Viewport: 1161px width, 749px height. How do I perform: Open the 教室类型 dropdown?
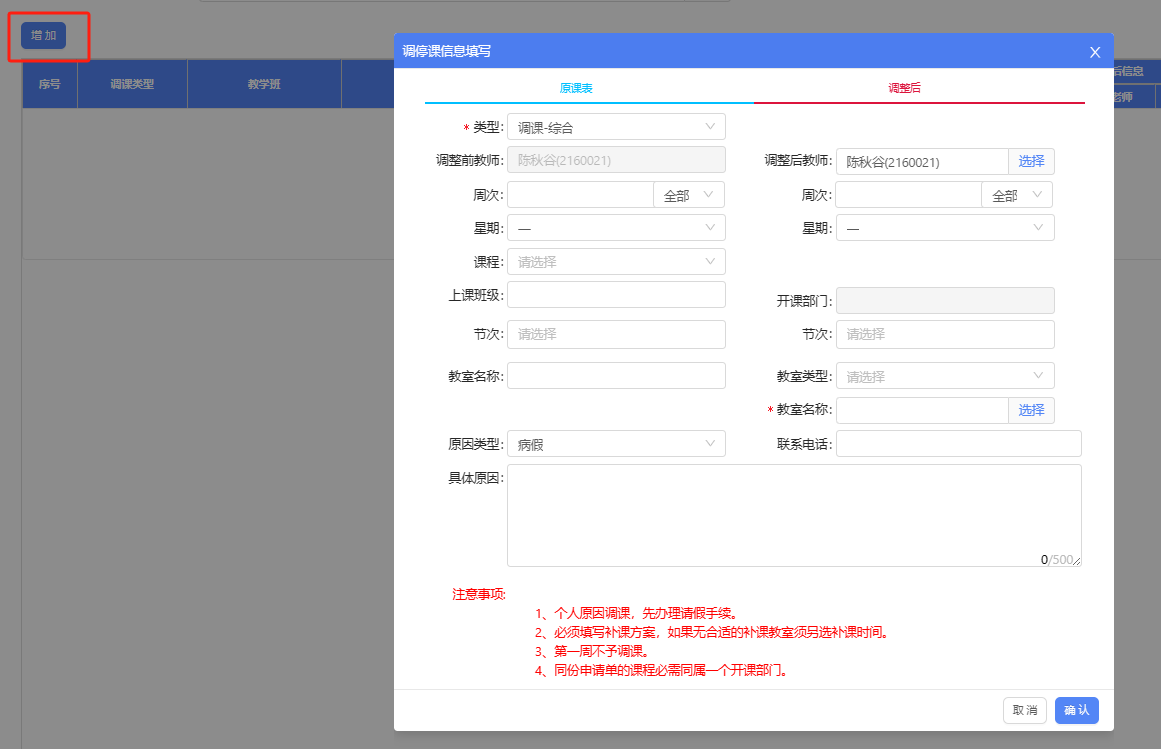point(944,377)
